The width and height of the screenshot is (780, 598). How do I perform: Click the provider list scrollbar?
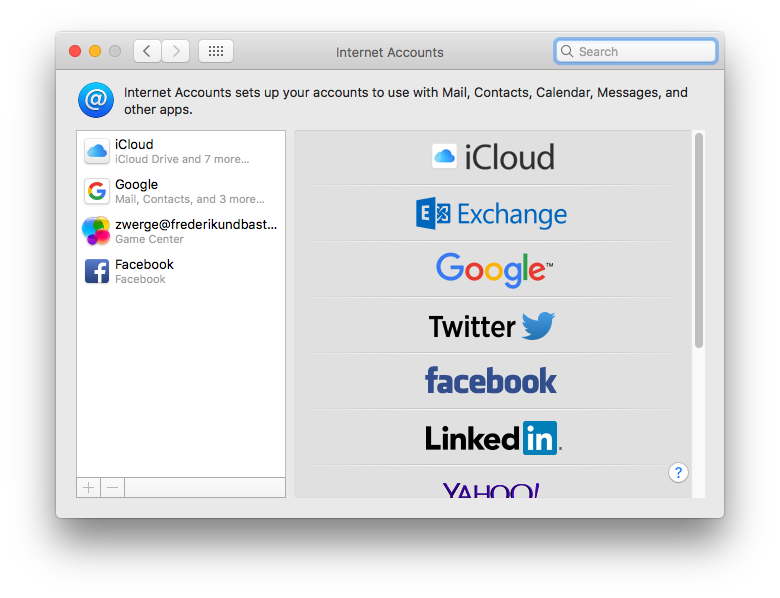pyautogui.click(x=699, y=240)
